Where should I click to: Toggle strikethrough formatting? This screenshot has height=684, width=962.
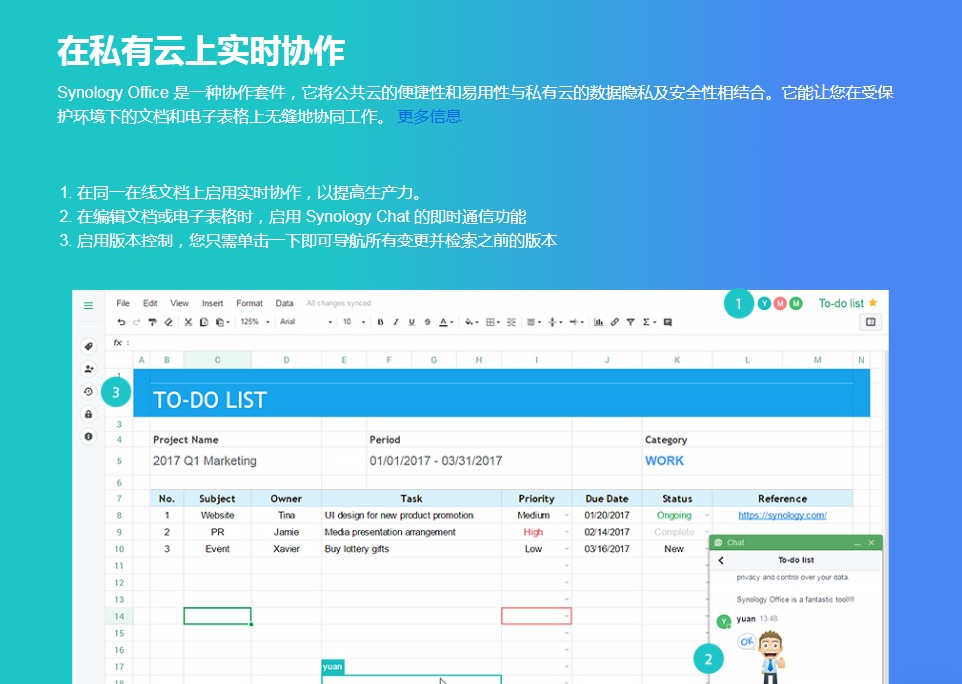(x=428, y=322)
